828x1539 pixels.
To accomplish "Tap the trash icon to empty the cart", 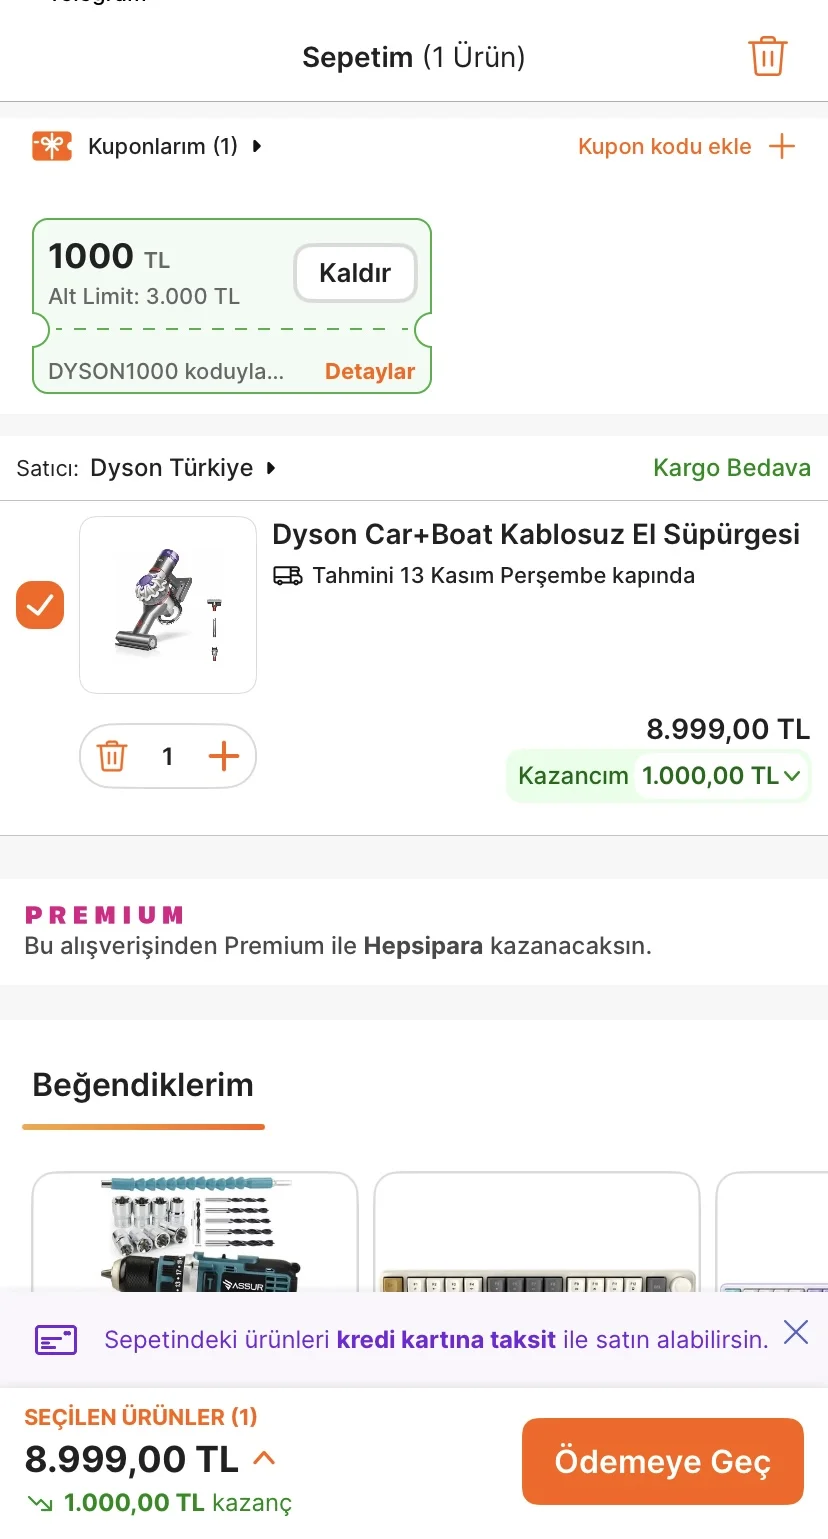I will [x=767, y=56].
